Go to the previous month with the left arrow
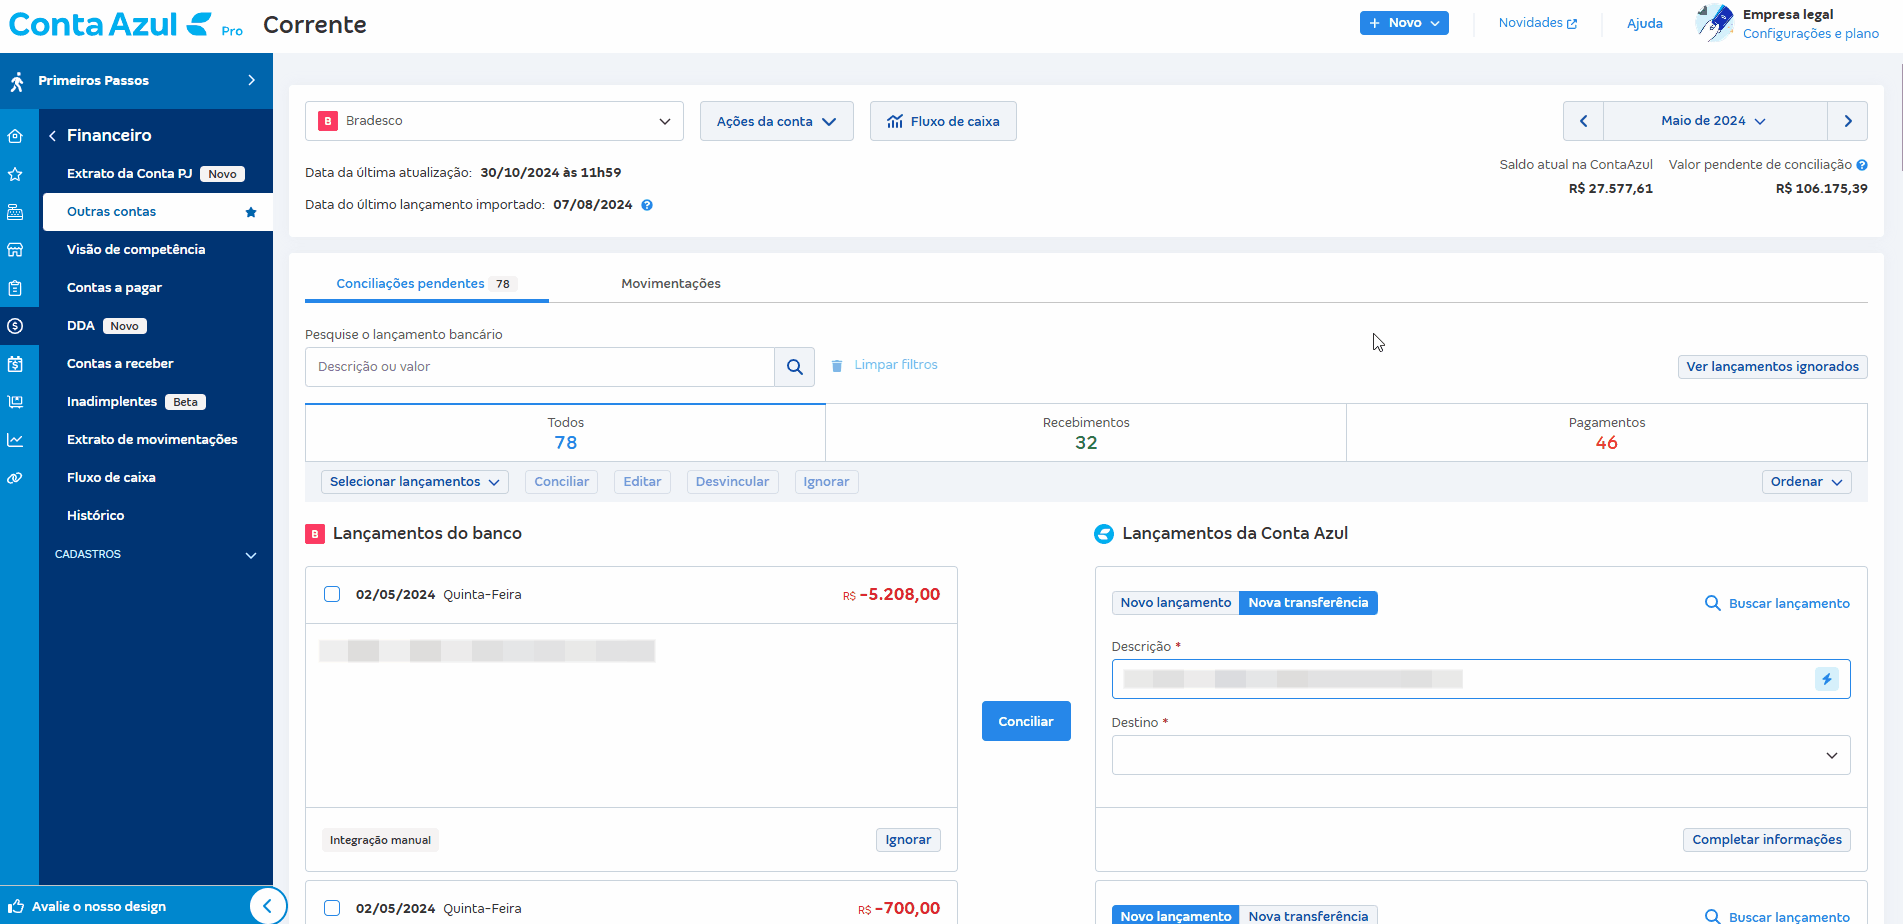Screen dimensions: 1903x924 pyautogui.click(x=1583, y=121)
